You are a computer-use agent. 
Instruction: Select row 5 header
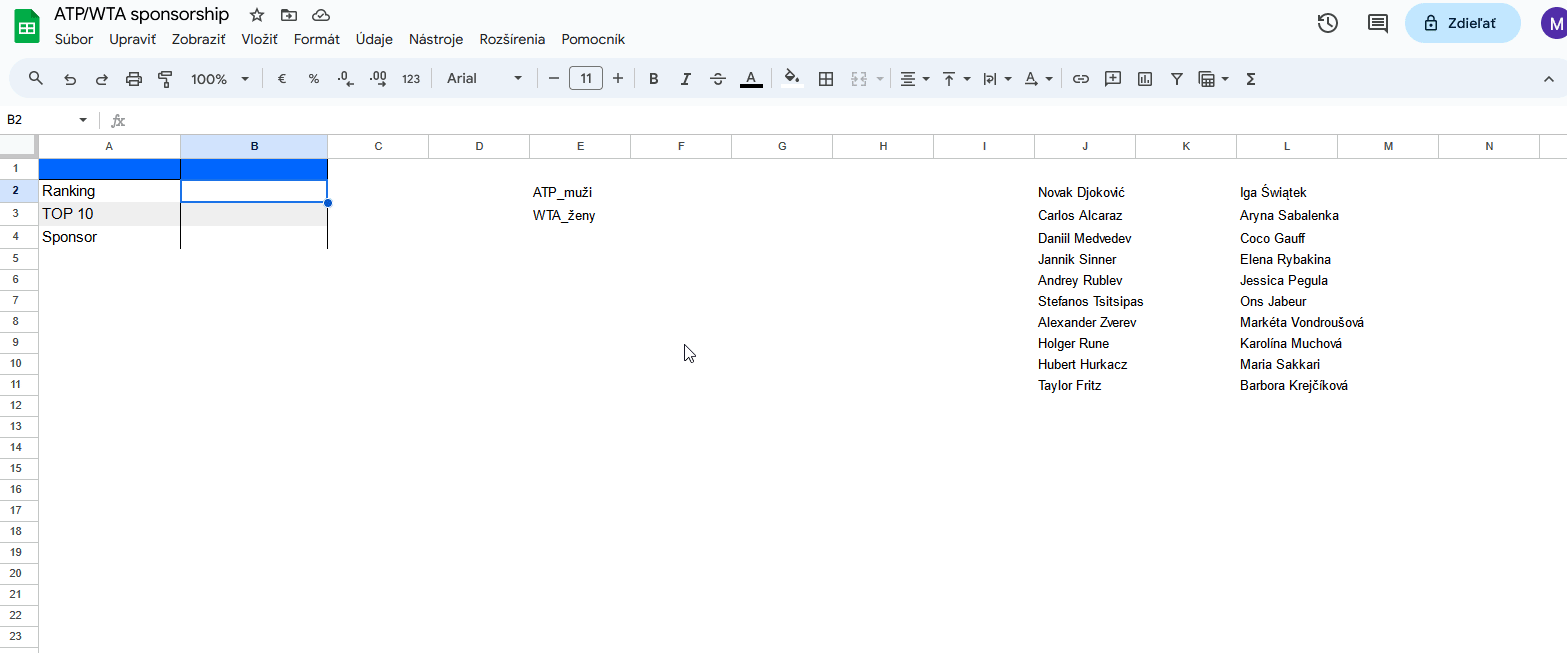15,259
